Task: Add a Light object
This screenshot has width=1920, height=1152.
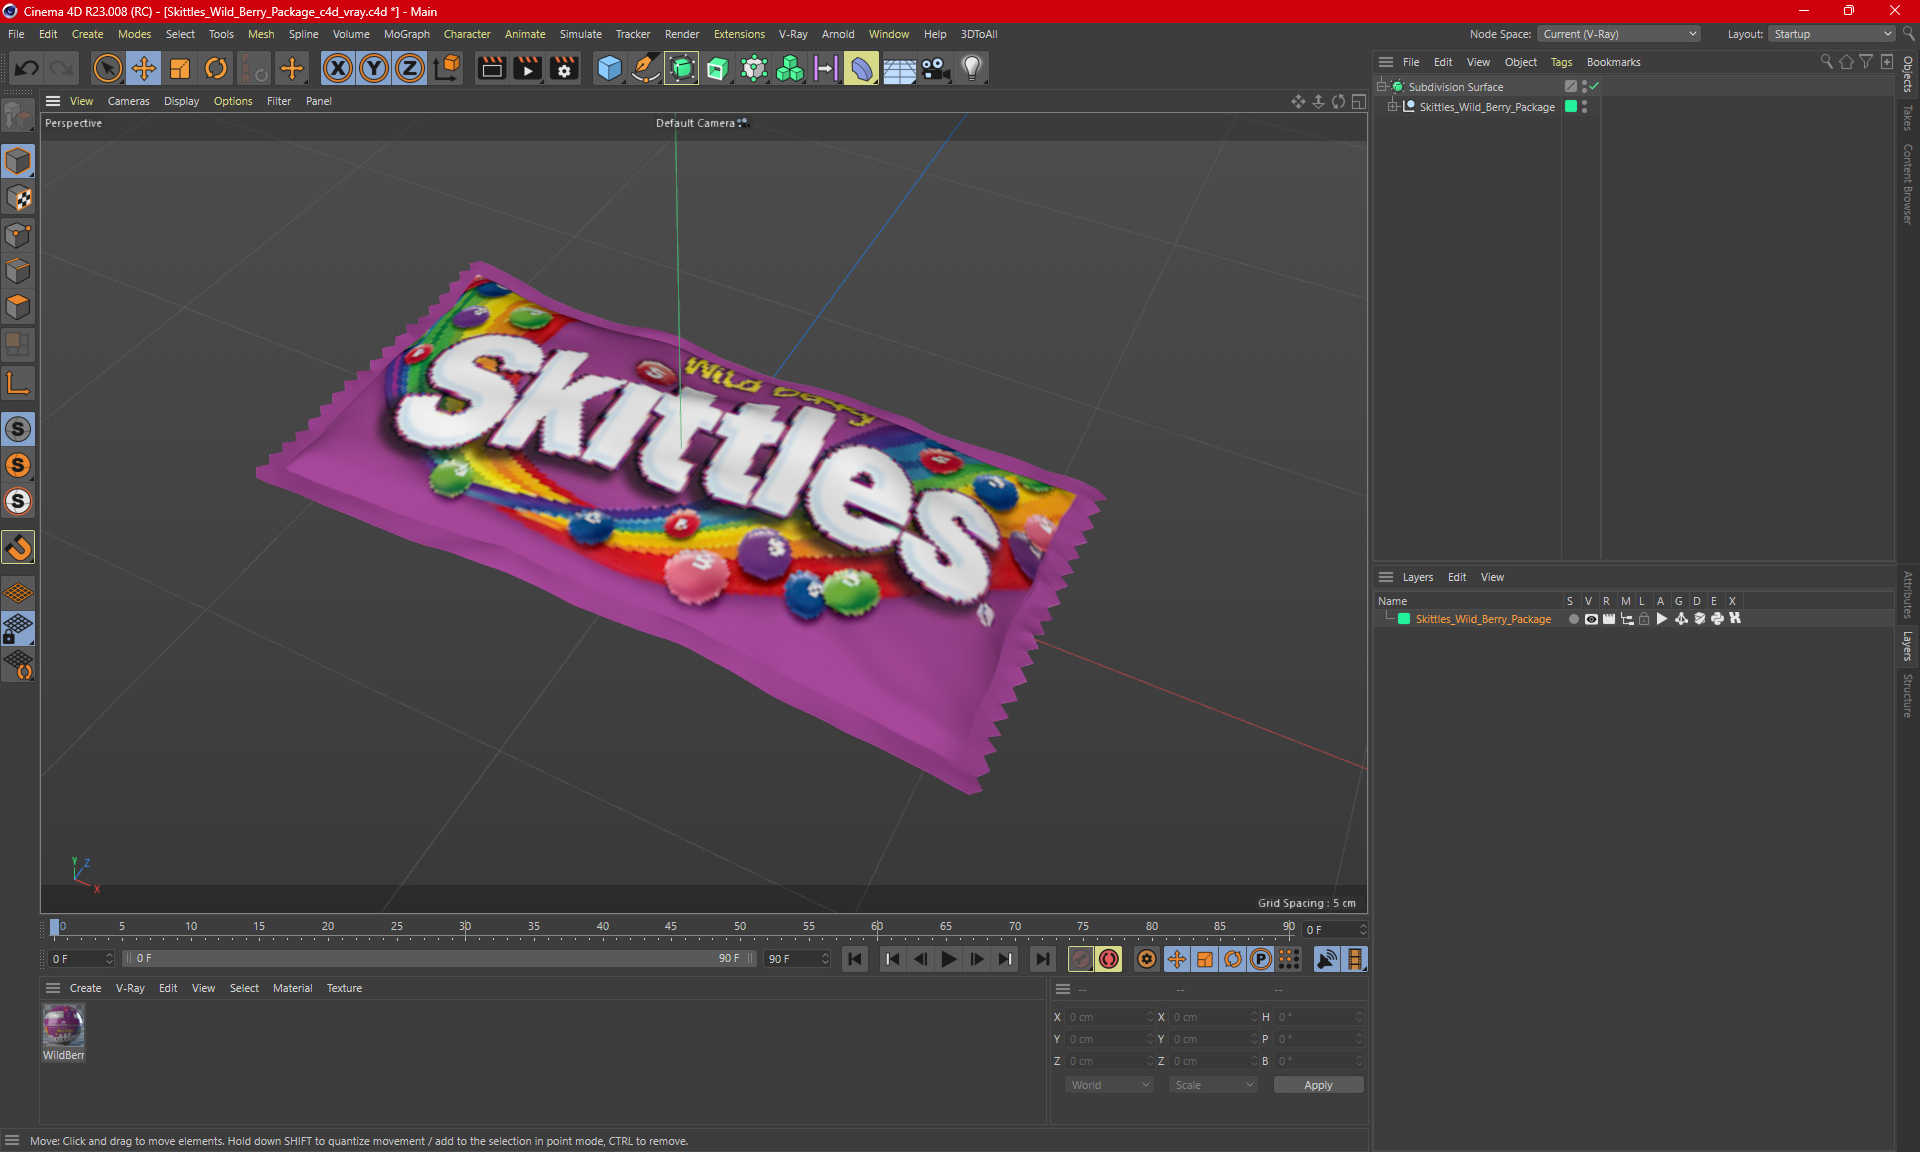Action: (x=972, y=68)
